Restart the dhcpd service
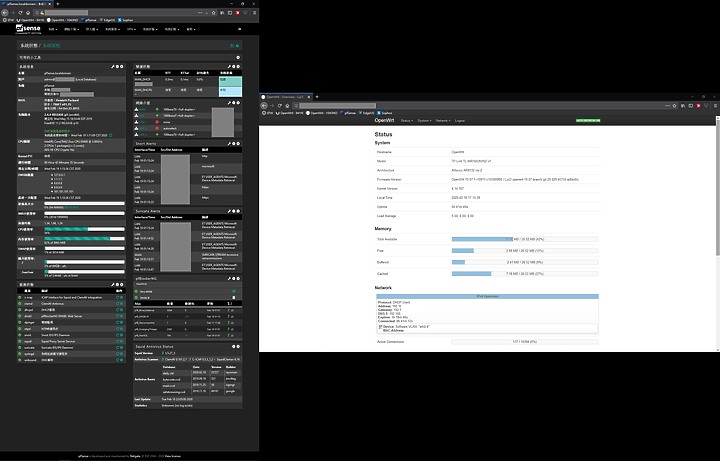Image resolution: width=720 pixels, height=461 pixels. [x=118, y=310]
